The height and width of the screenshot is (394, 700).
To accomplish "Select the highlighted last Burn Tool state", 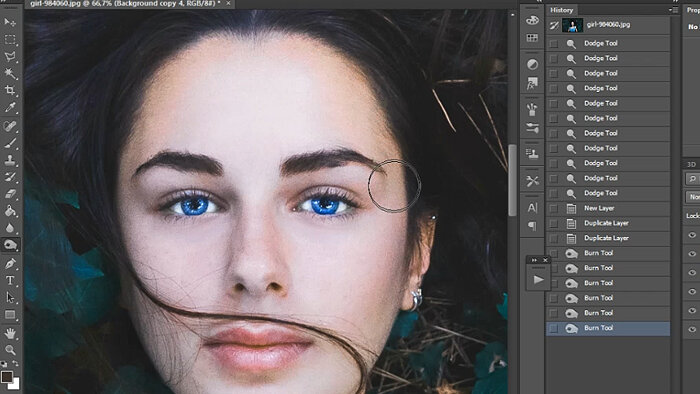I will coord(608,328).
